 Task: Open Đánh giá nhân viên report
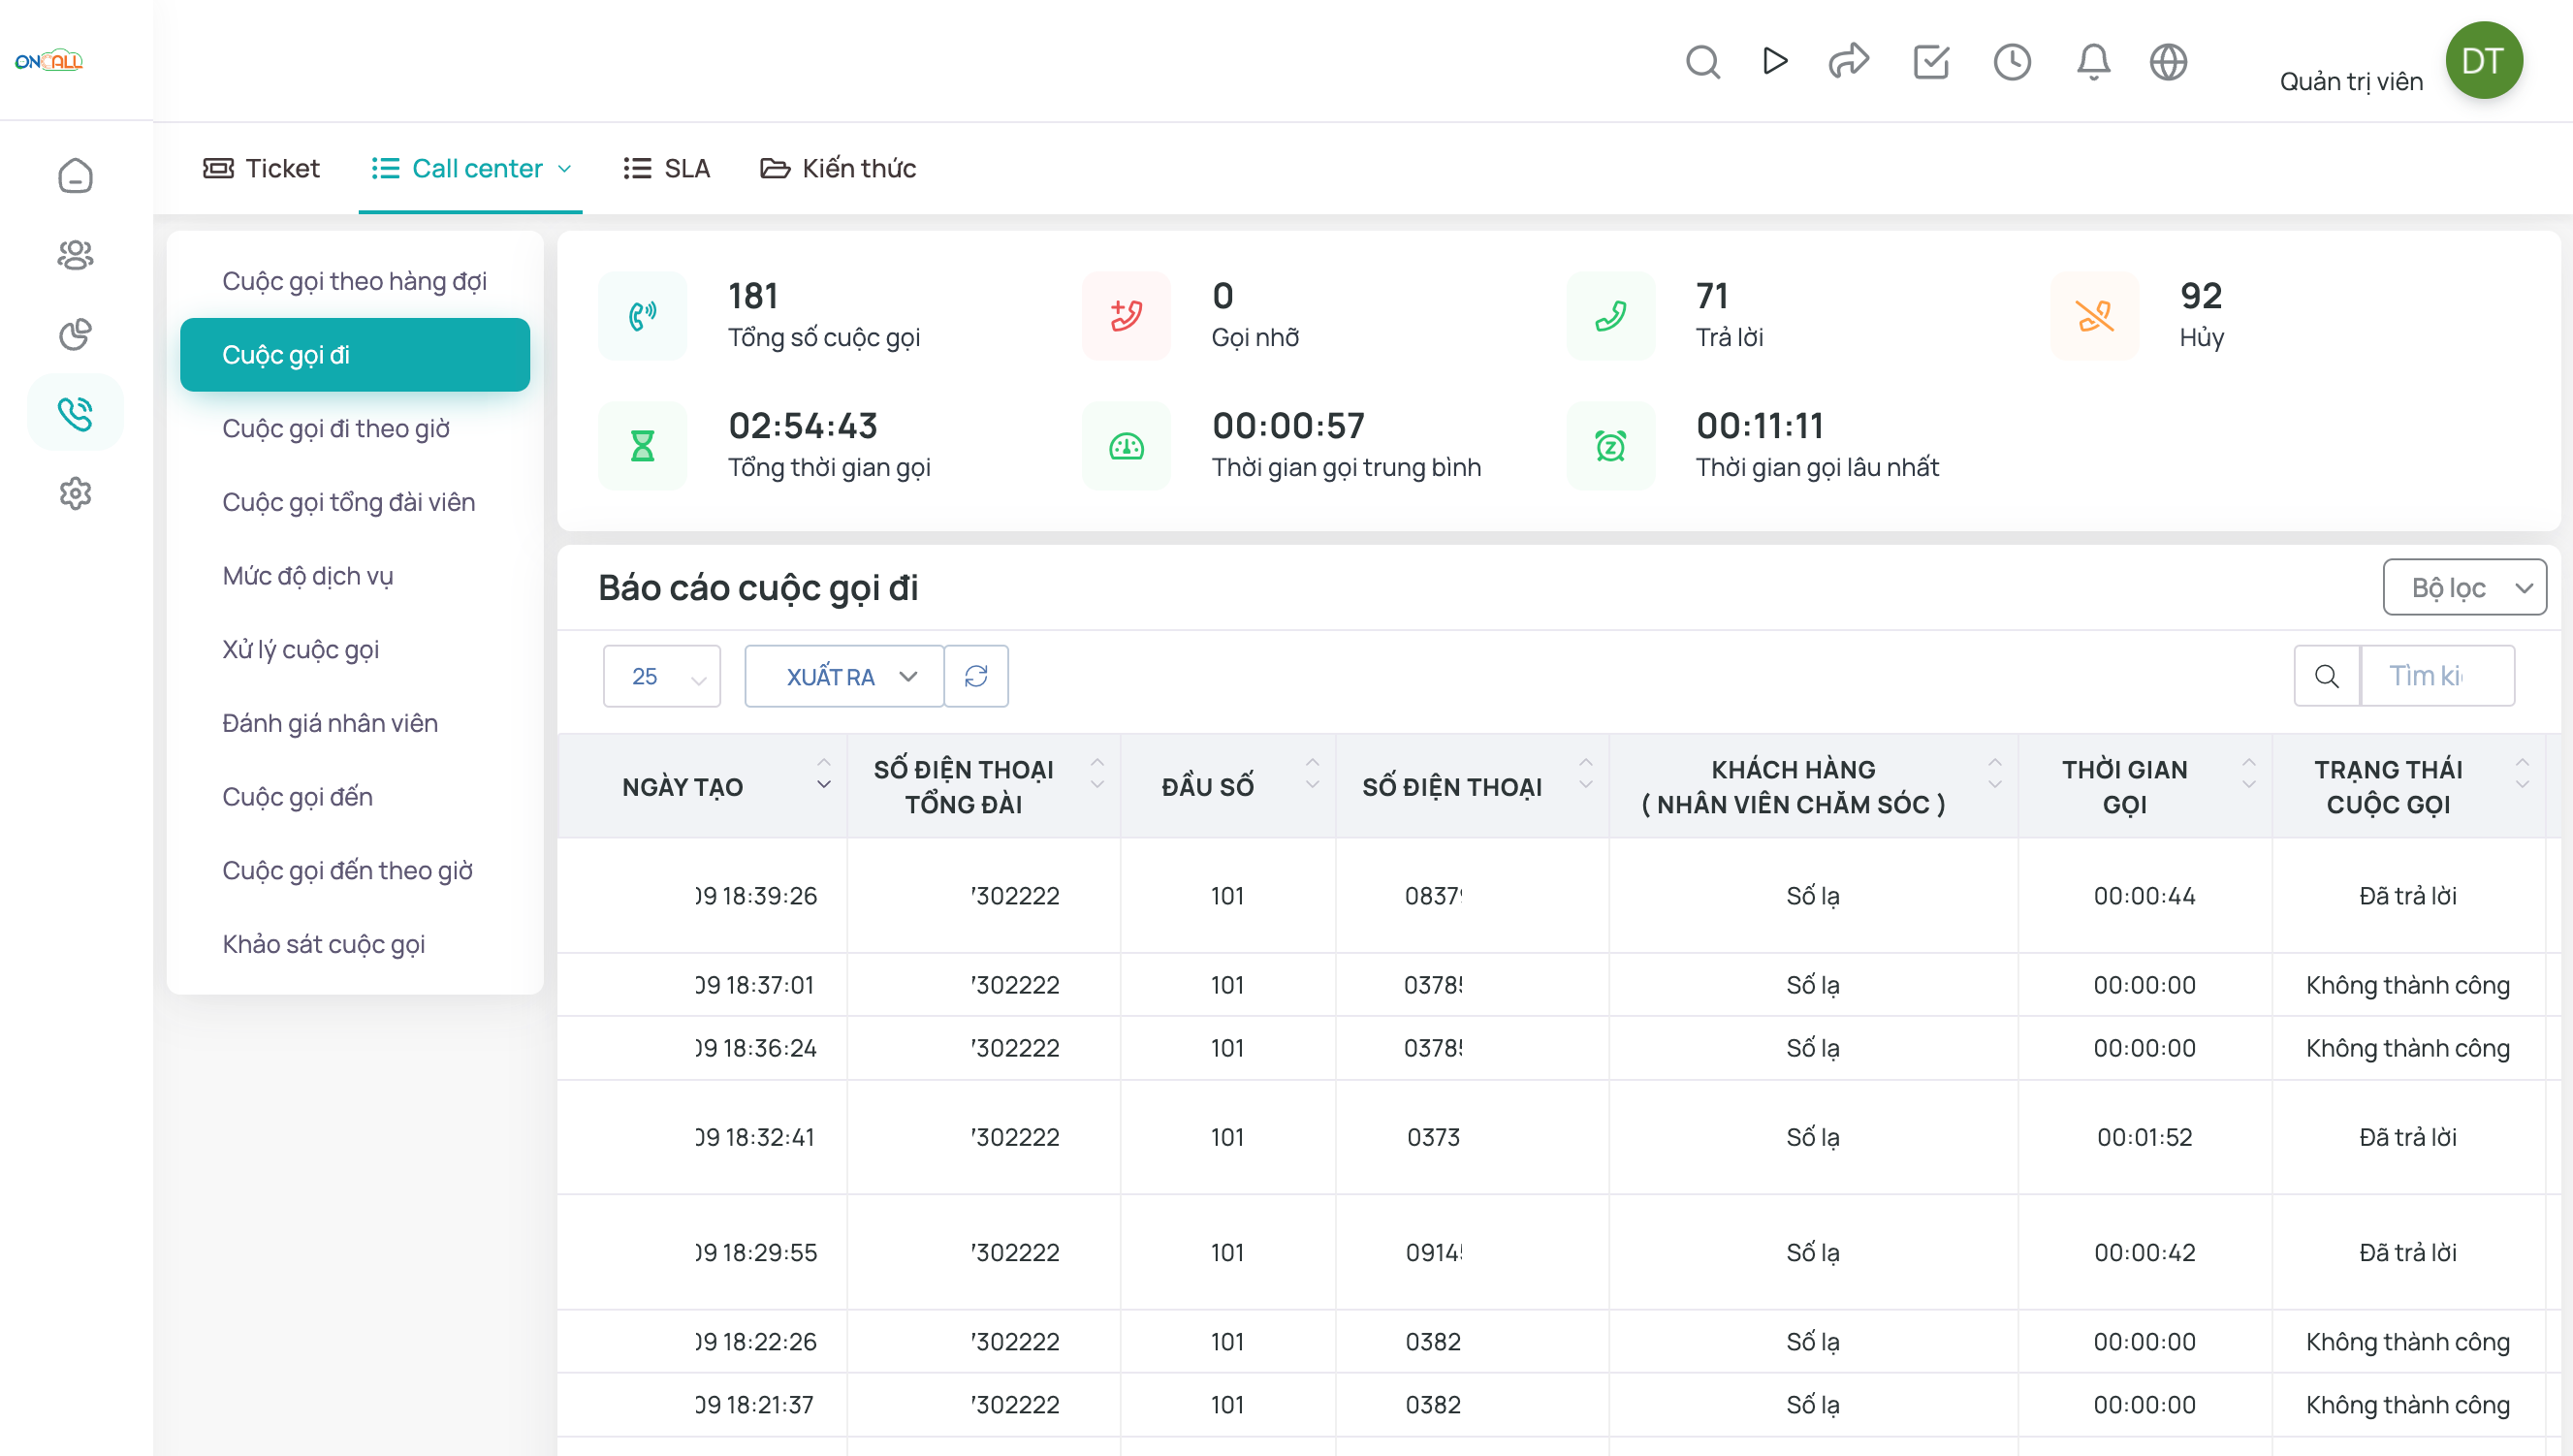[354, 723]
